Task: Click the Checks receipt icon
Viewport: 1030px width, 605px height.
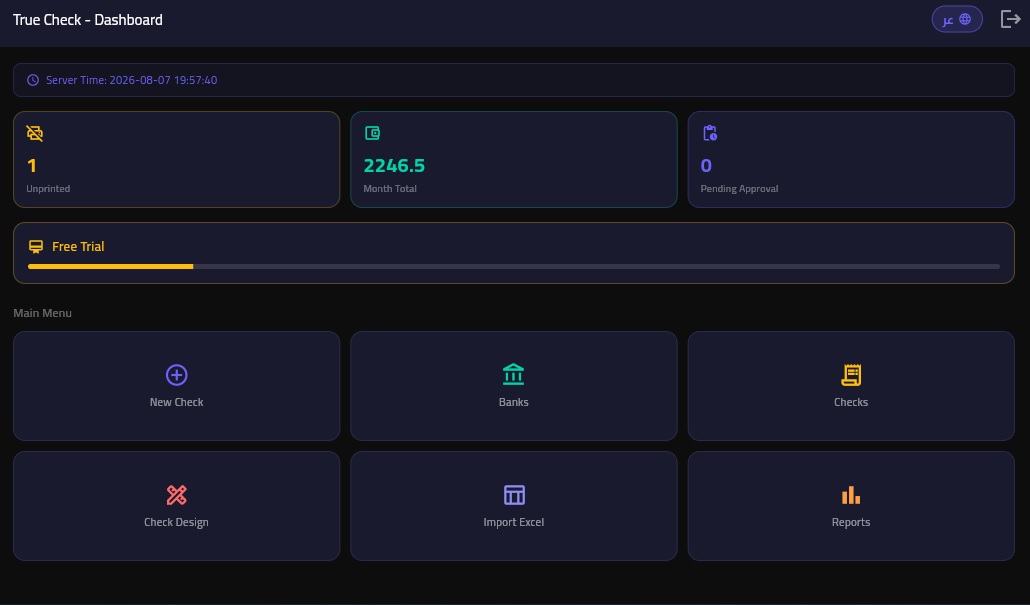Action: pos(851,375)
